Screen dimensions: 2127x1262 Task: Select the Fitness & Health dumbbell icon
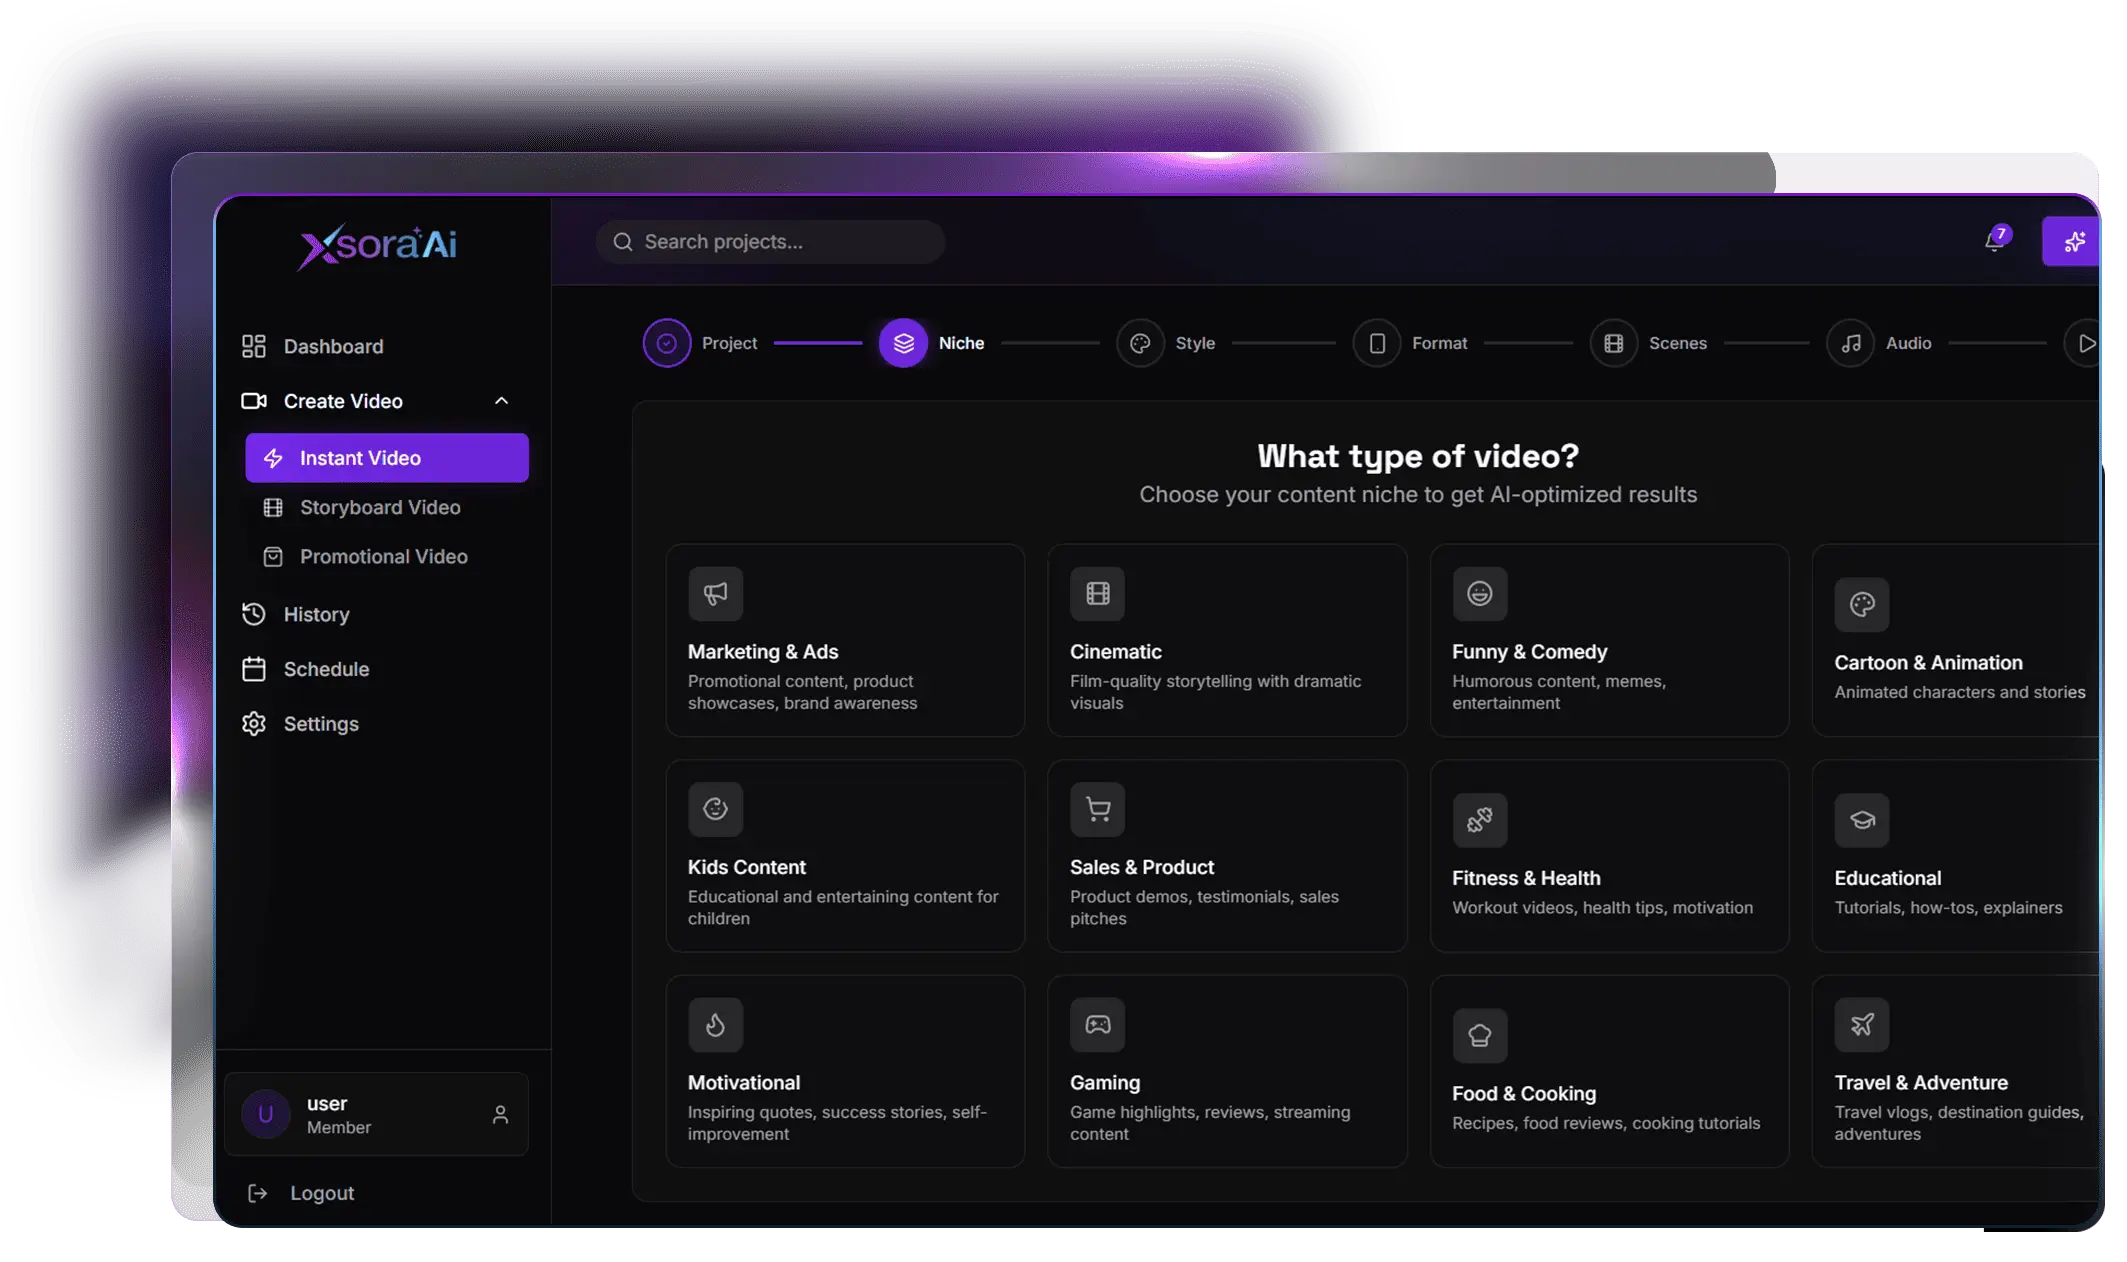tap(1480, 820)
